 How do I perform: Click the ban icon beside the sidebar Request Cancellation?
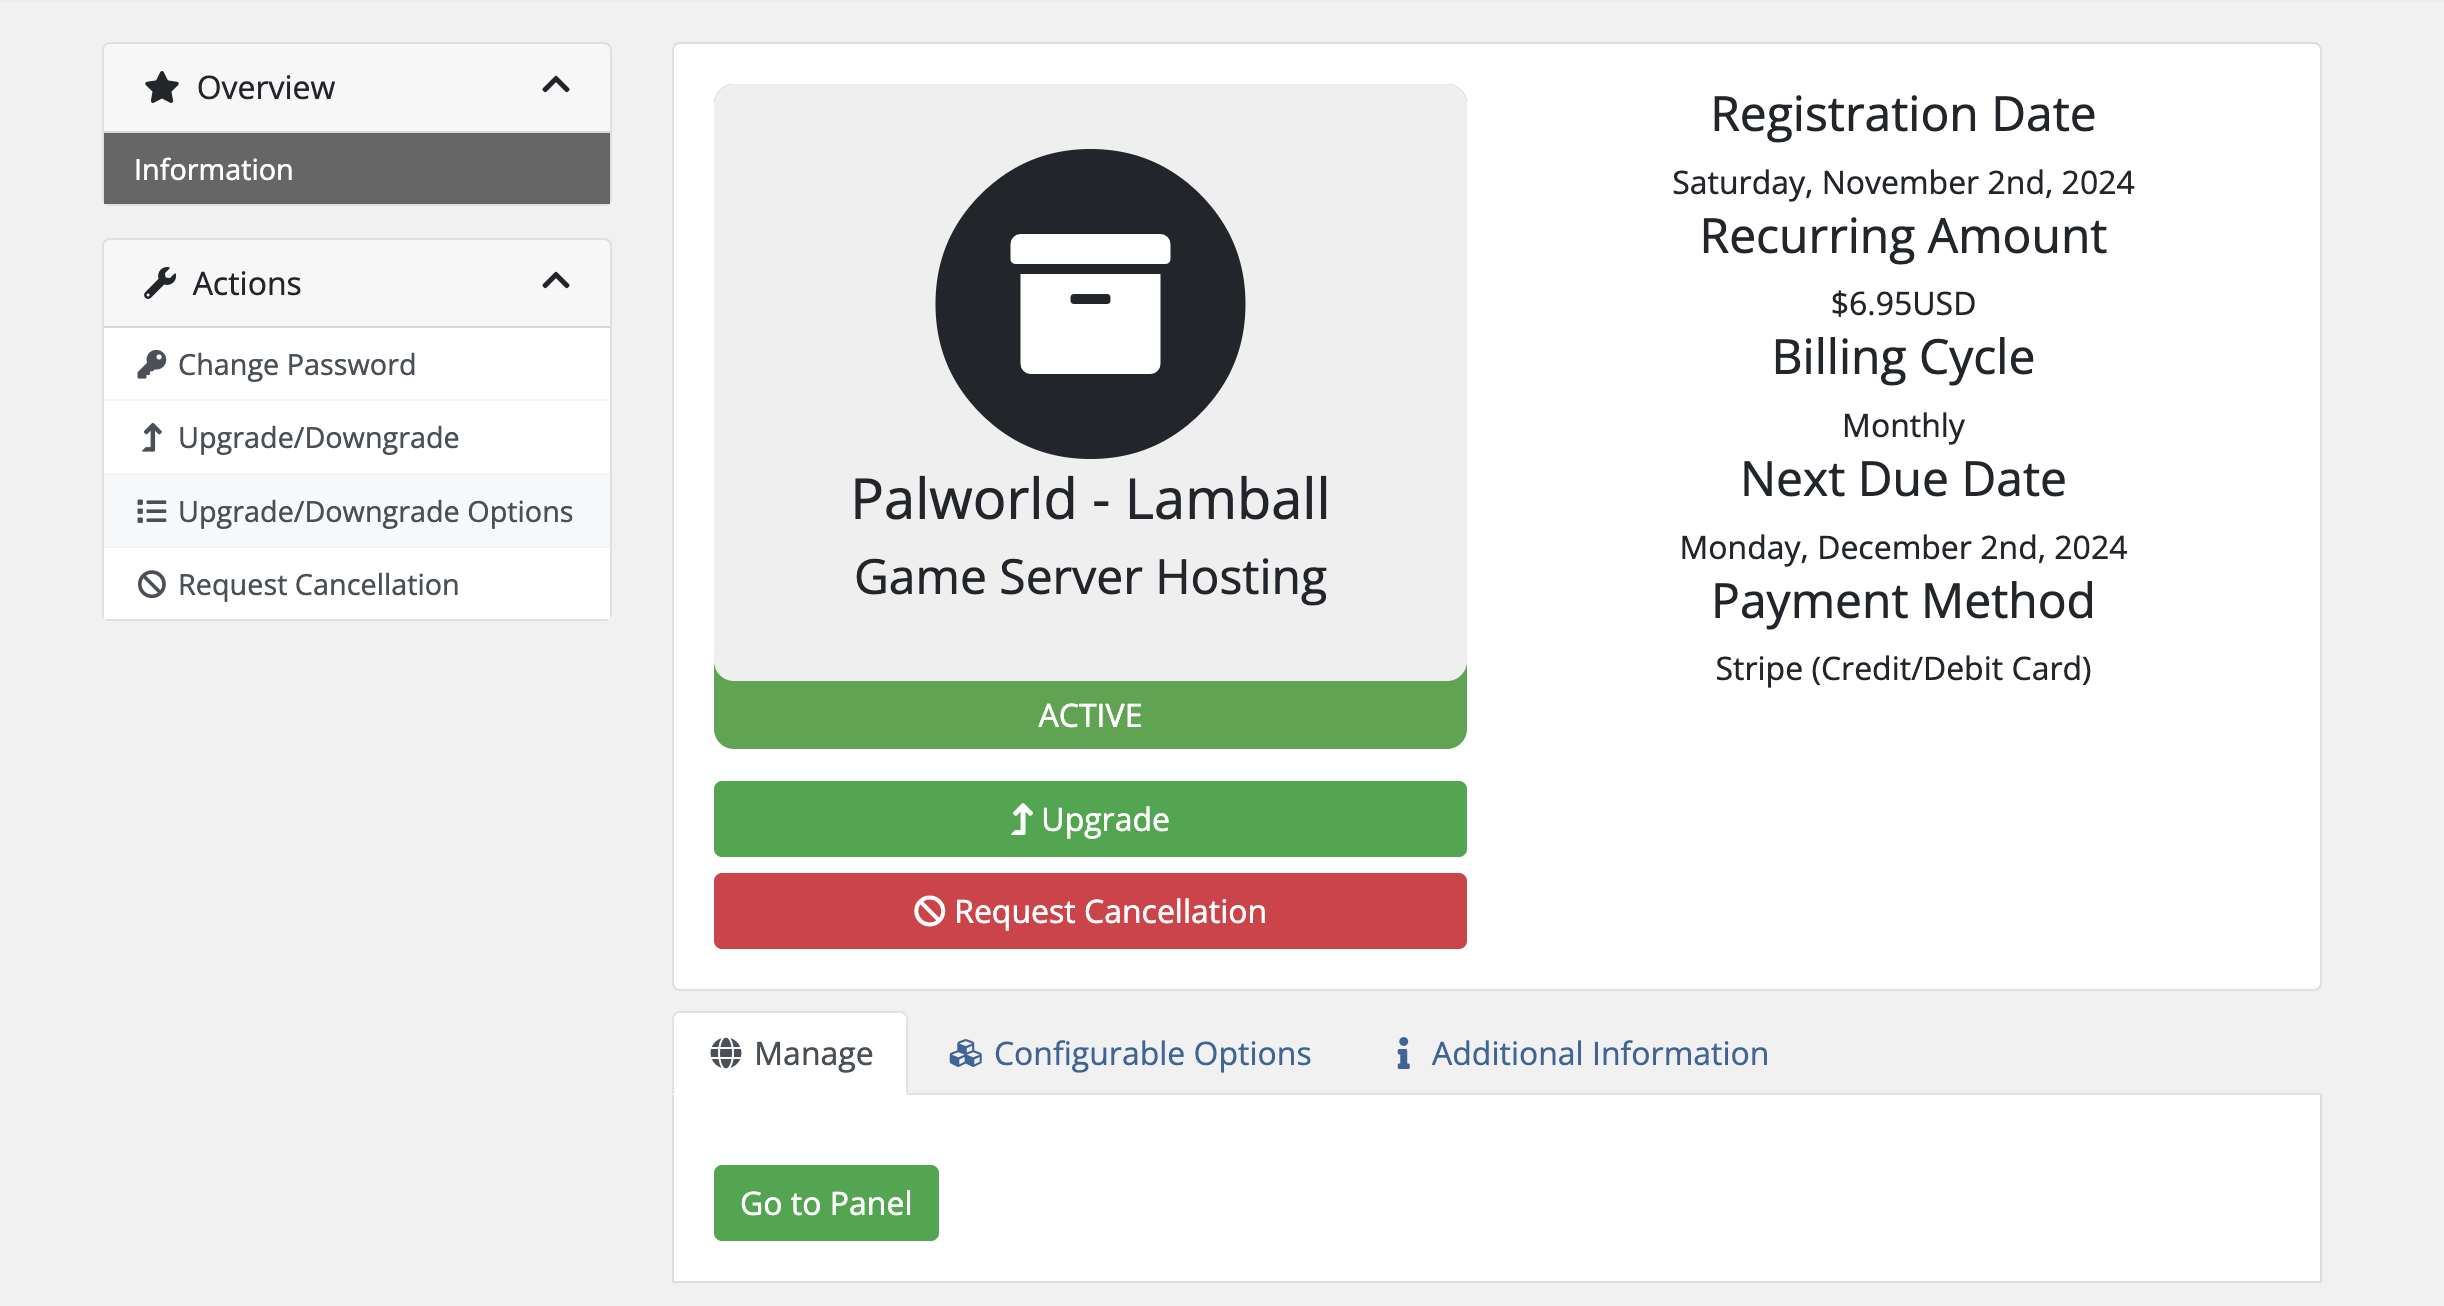151,584
